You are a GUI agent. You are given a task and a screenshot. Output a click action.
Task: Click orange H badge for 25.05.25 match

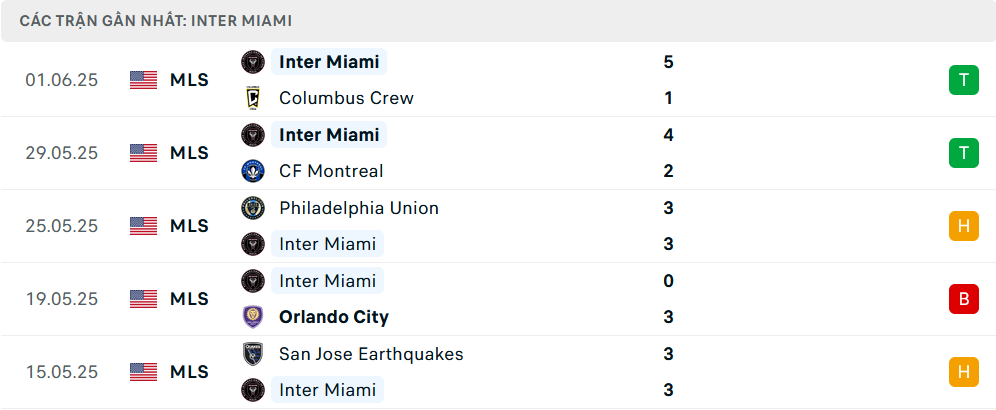963,226
